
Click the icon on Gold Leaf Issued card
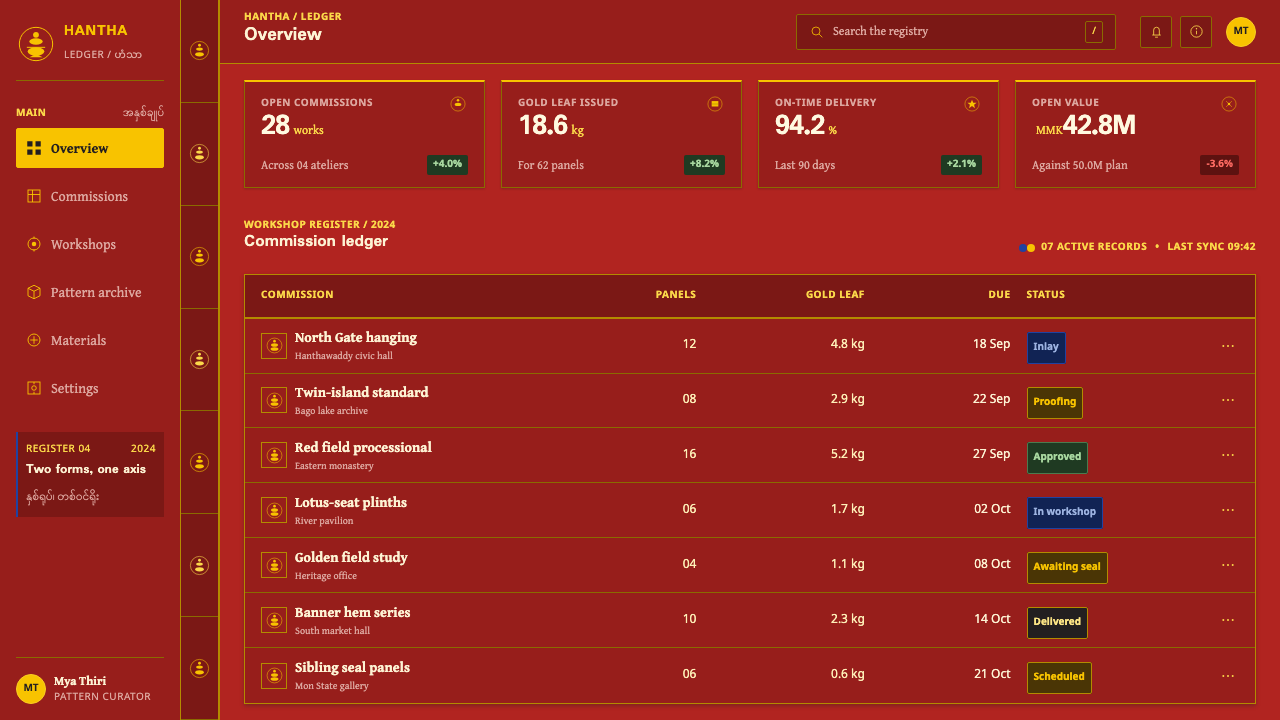click(715, 103)
